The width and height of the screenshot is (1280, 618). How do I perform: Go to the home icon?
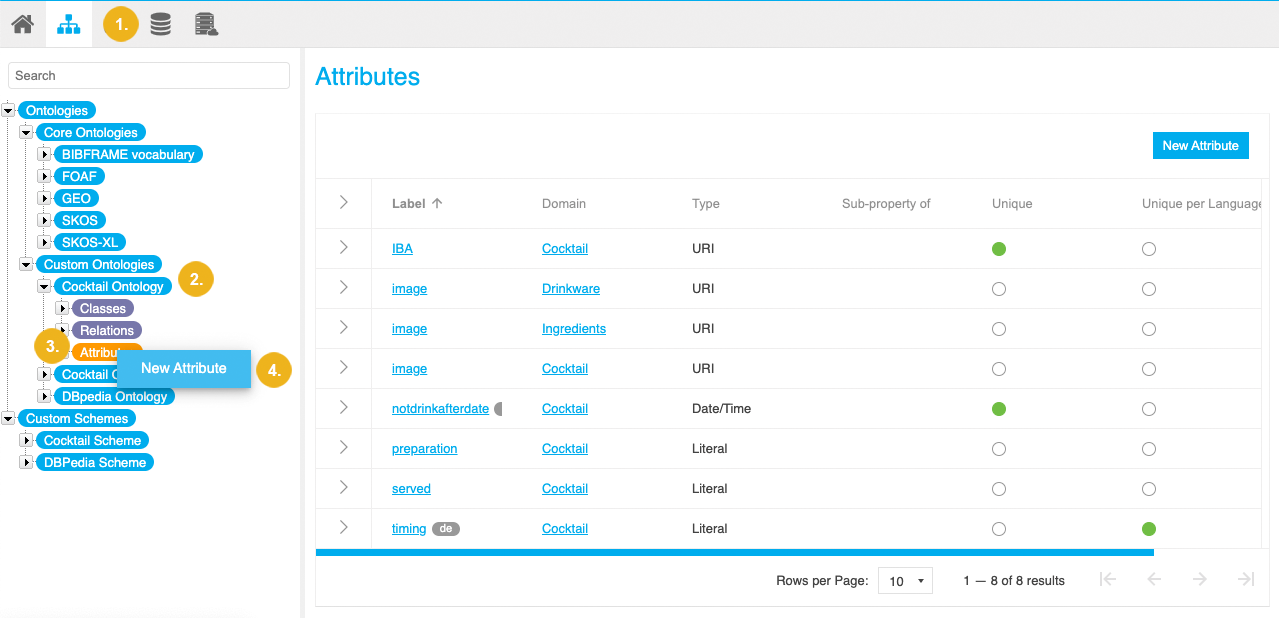click(x=22, y=25)
